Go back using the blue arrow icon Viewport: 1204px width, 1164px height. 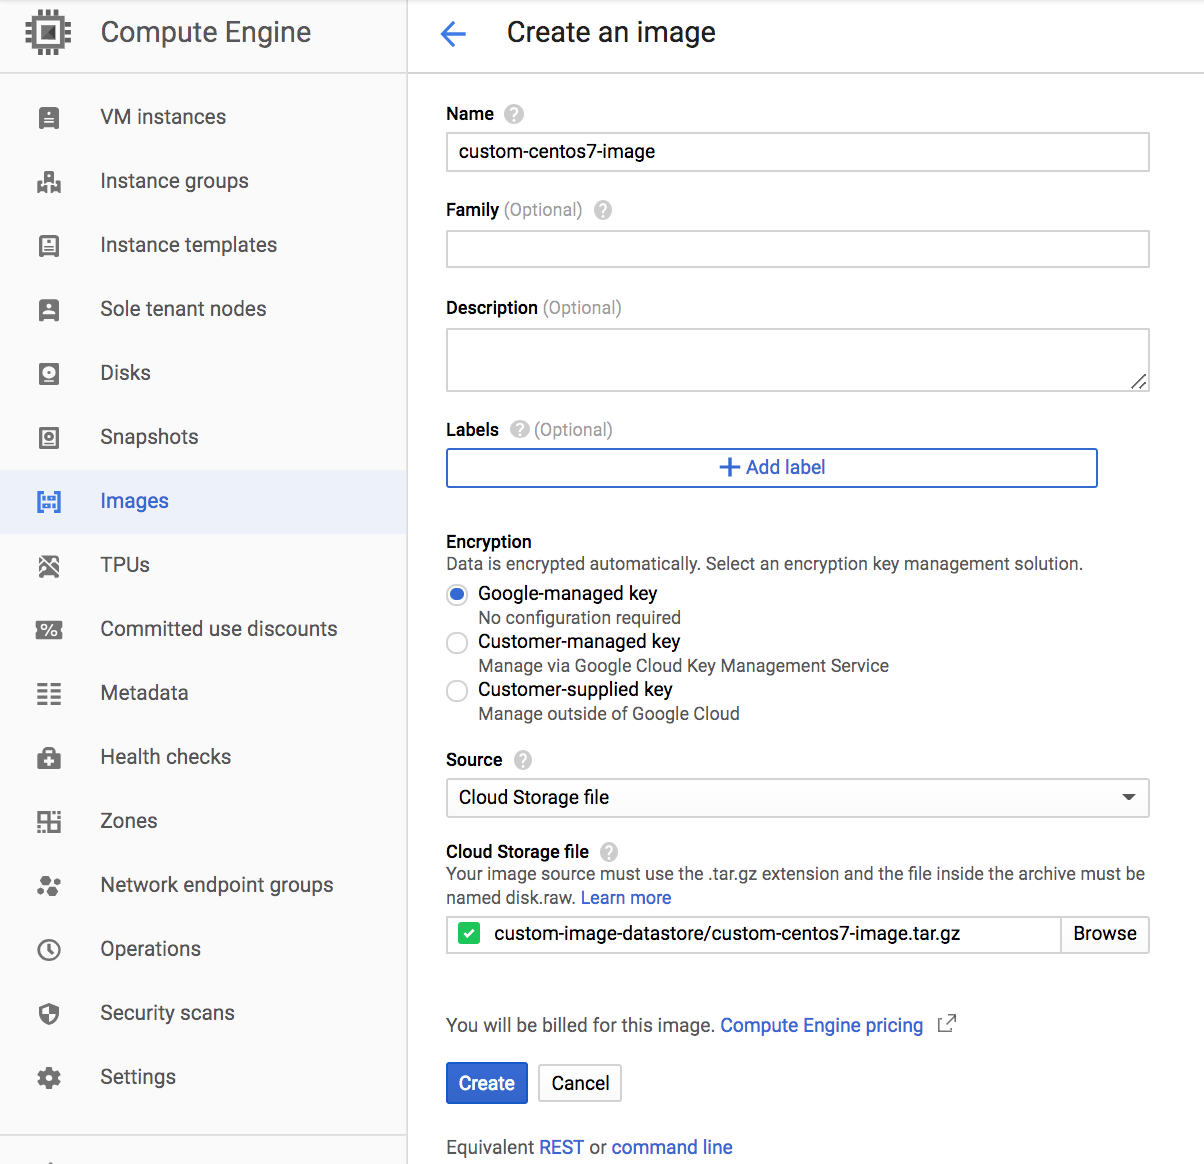click(x=453, y=34)
